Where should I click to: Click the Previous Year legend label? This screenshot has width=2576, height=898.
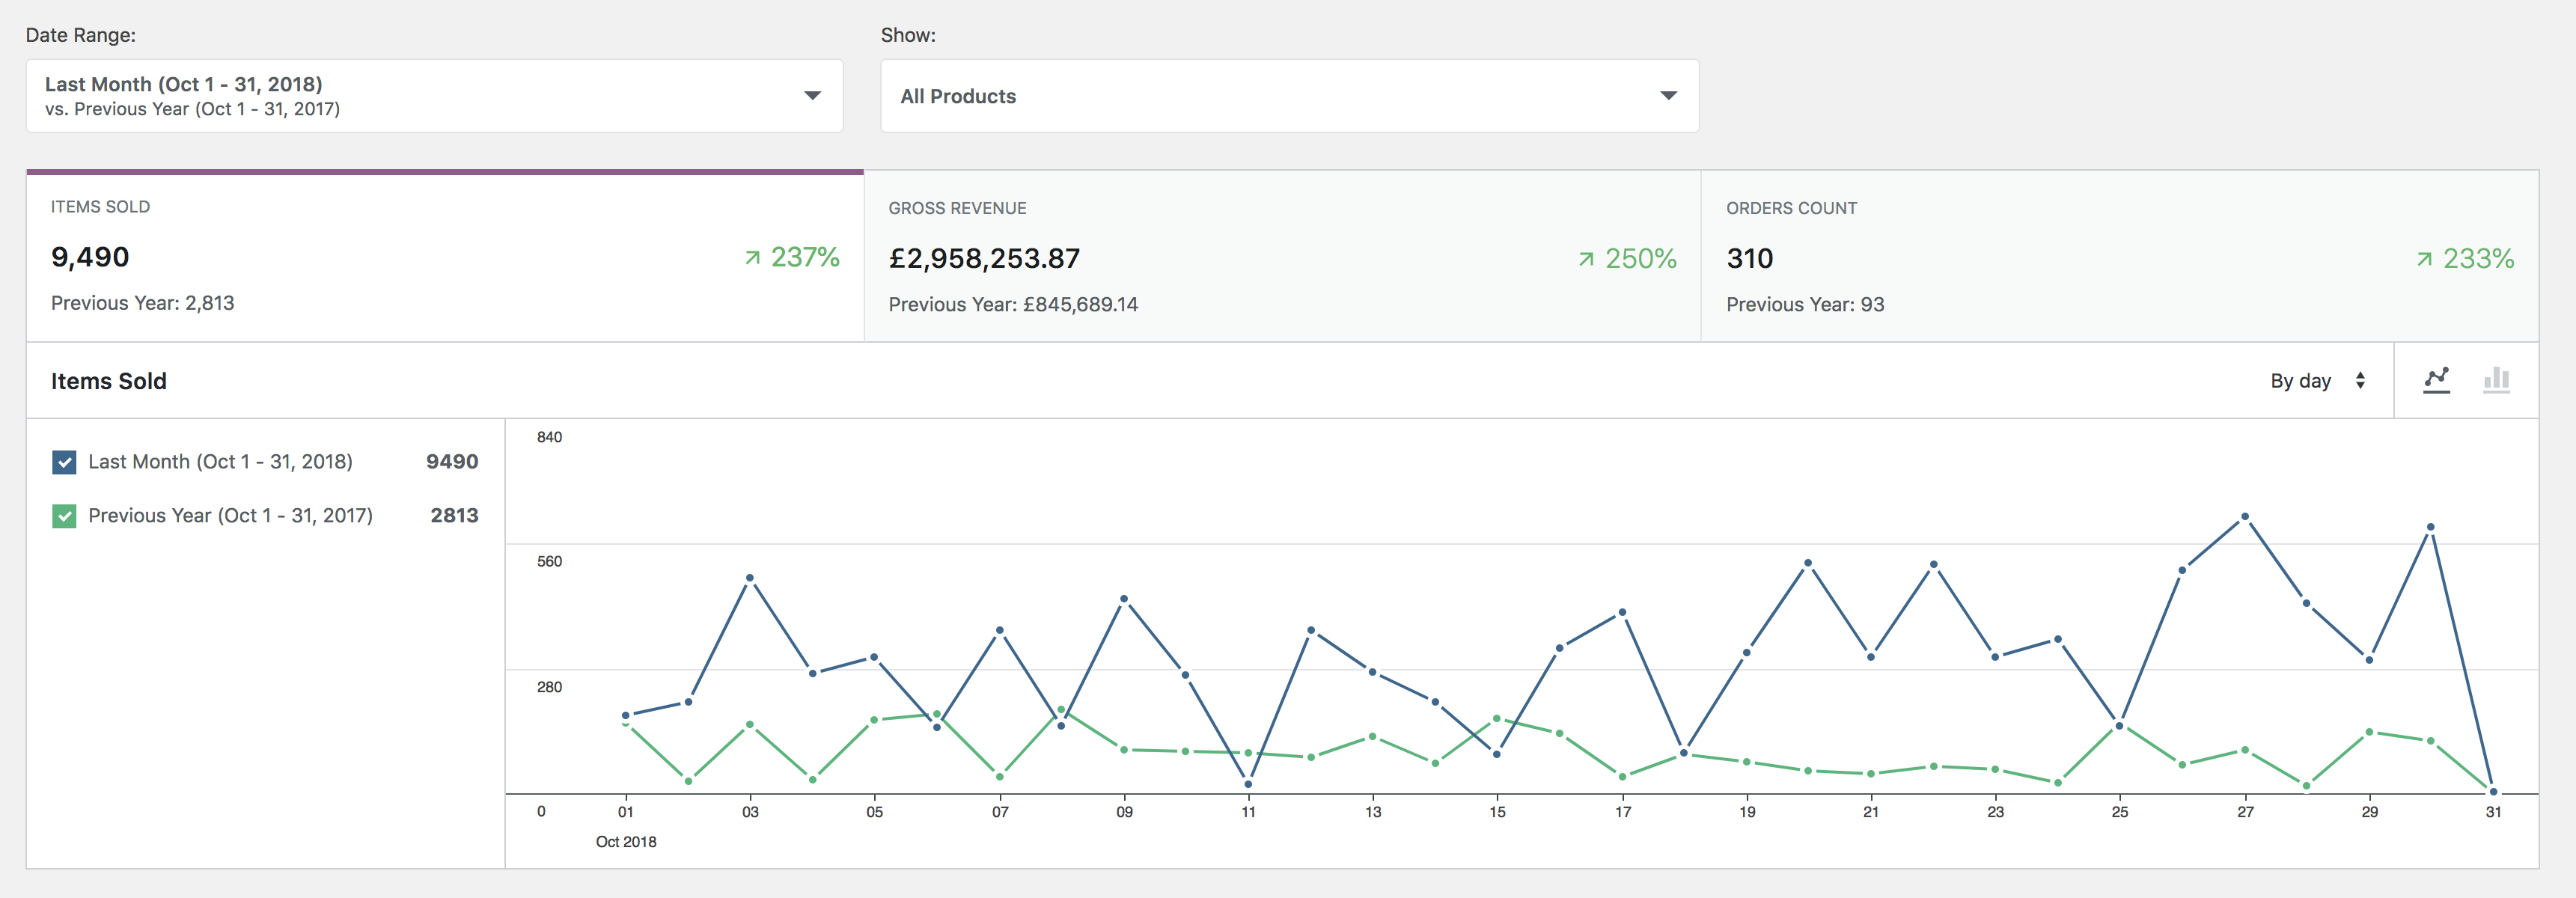[230, 516]
